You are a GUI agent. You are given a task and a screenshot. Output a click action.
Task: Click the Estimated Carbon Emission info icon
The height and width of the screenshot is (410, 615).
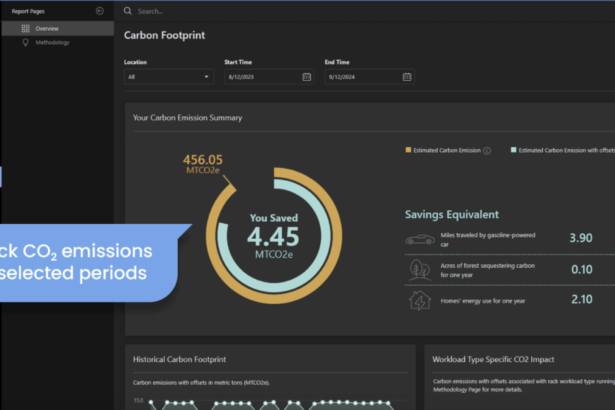487,151
